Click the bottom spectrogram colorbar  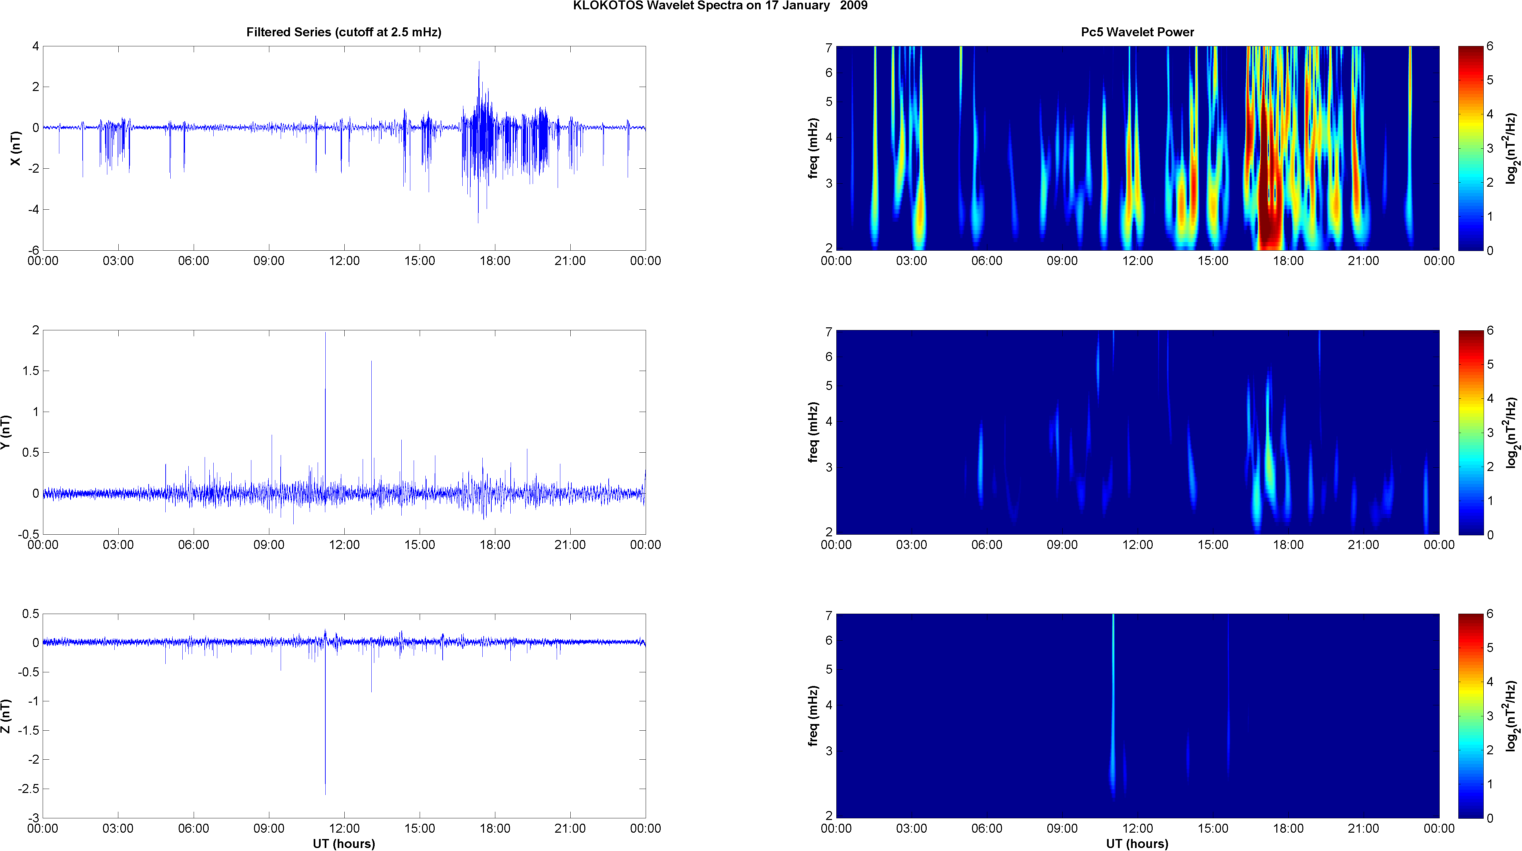click(1470, 716)
